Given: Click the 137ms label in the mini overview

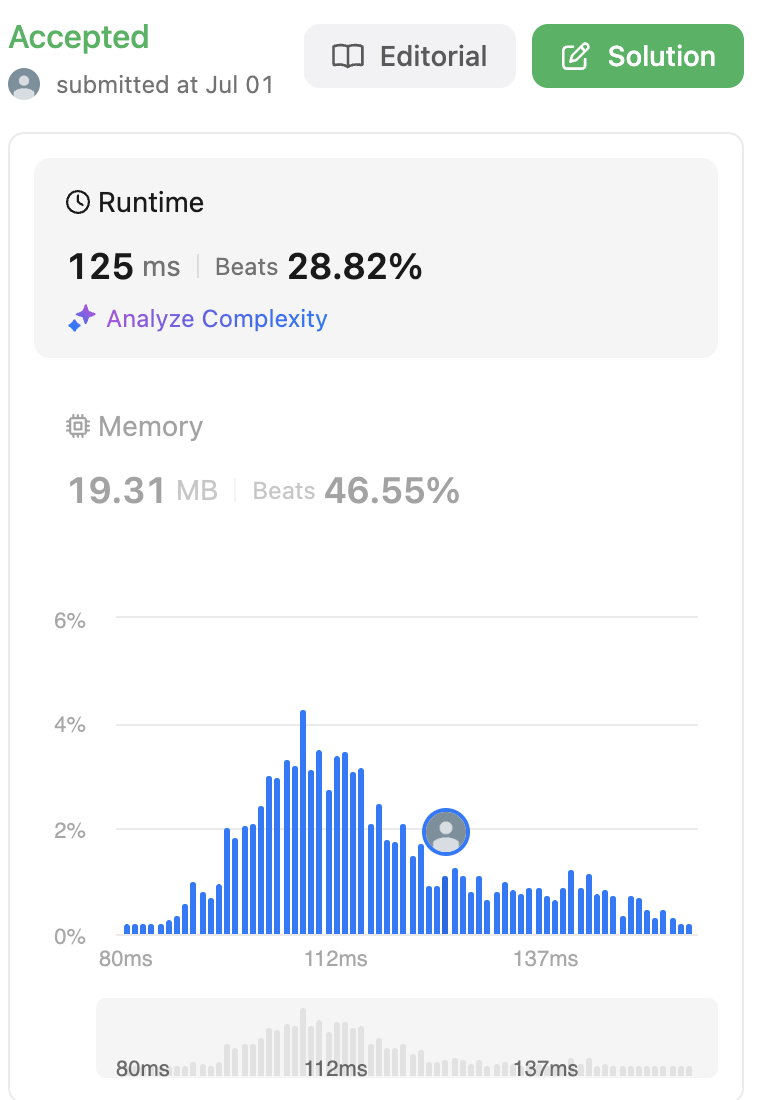Looking at the screenshot, I should (545, 1068).
